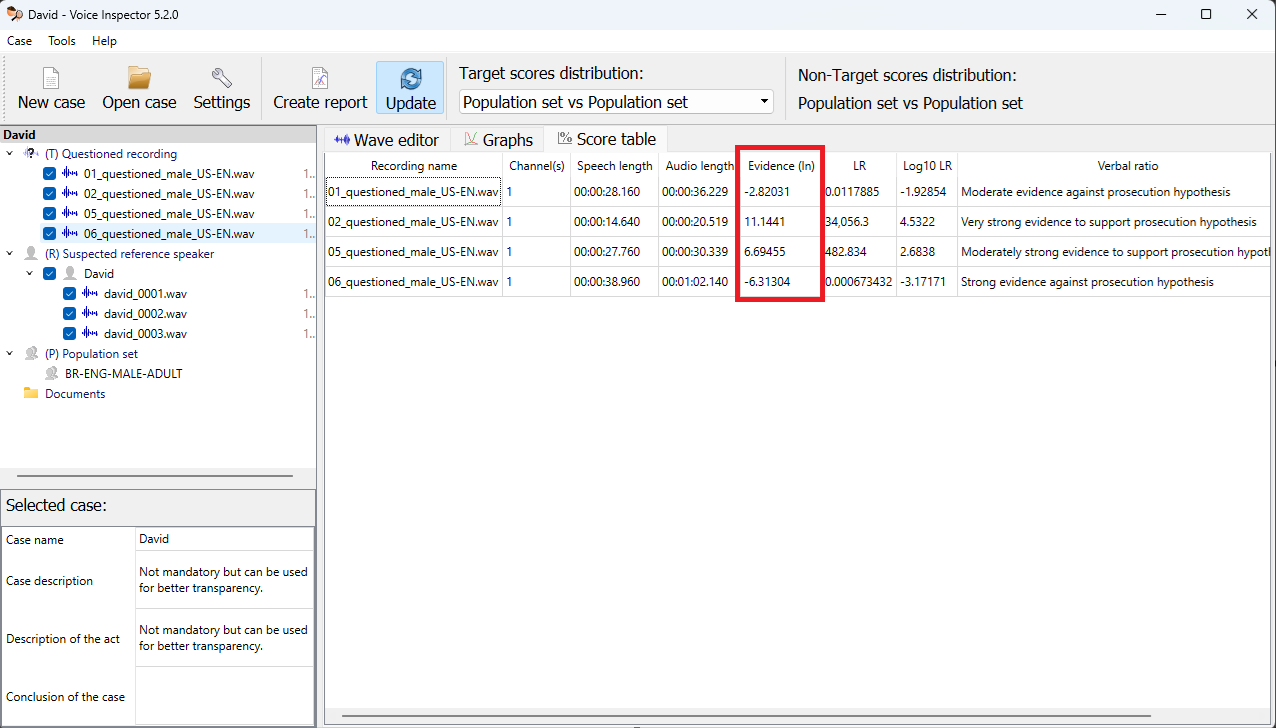
Task: Open the Case menu
Action: tap(19, 41)
